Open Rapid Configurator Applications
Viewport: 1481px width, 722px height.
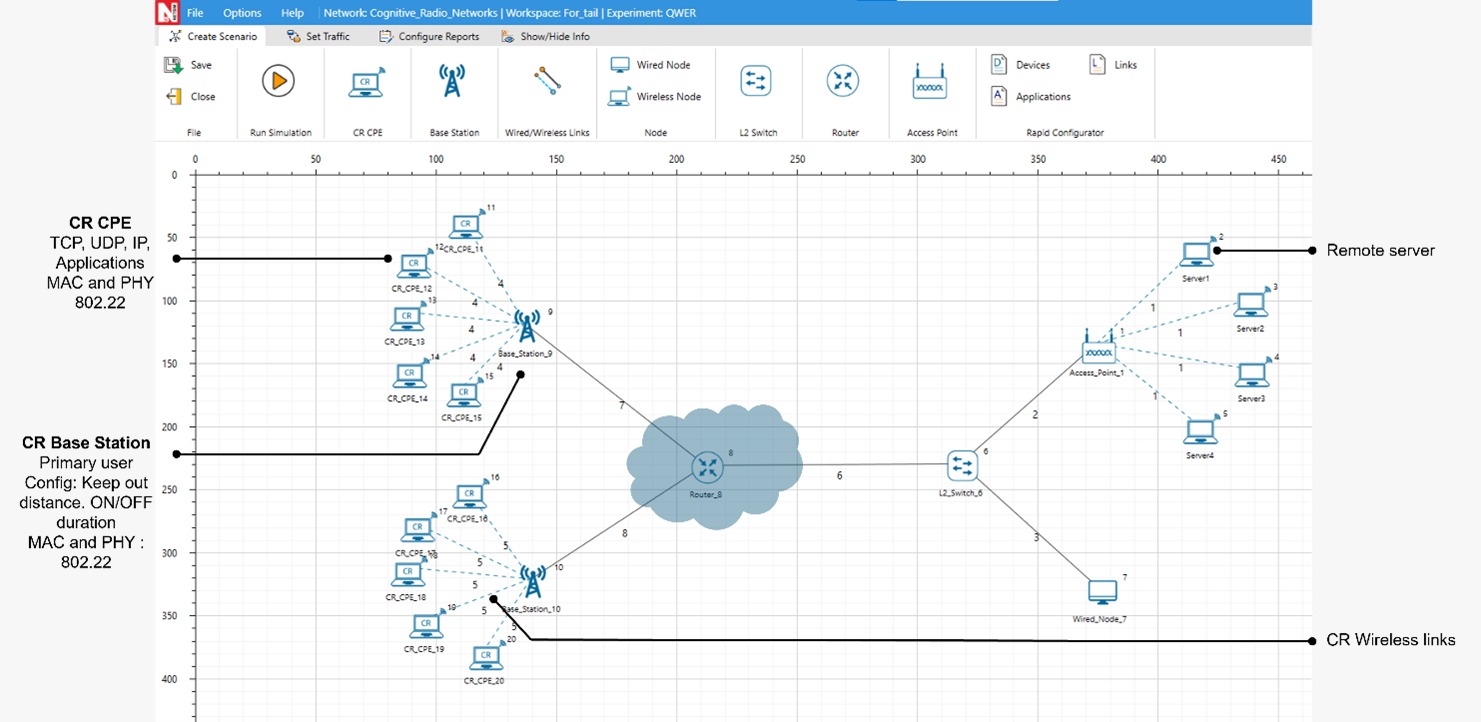[1031, 97]
